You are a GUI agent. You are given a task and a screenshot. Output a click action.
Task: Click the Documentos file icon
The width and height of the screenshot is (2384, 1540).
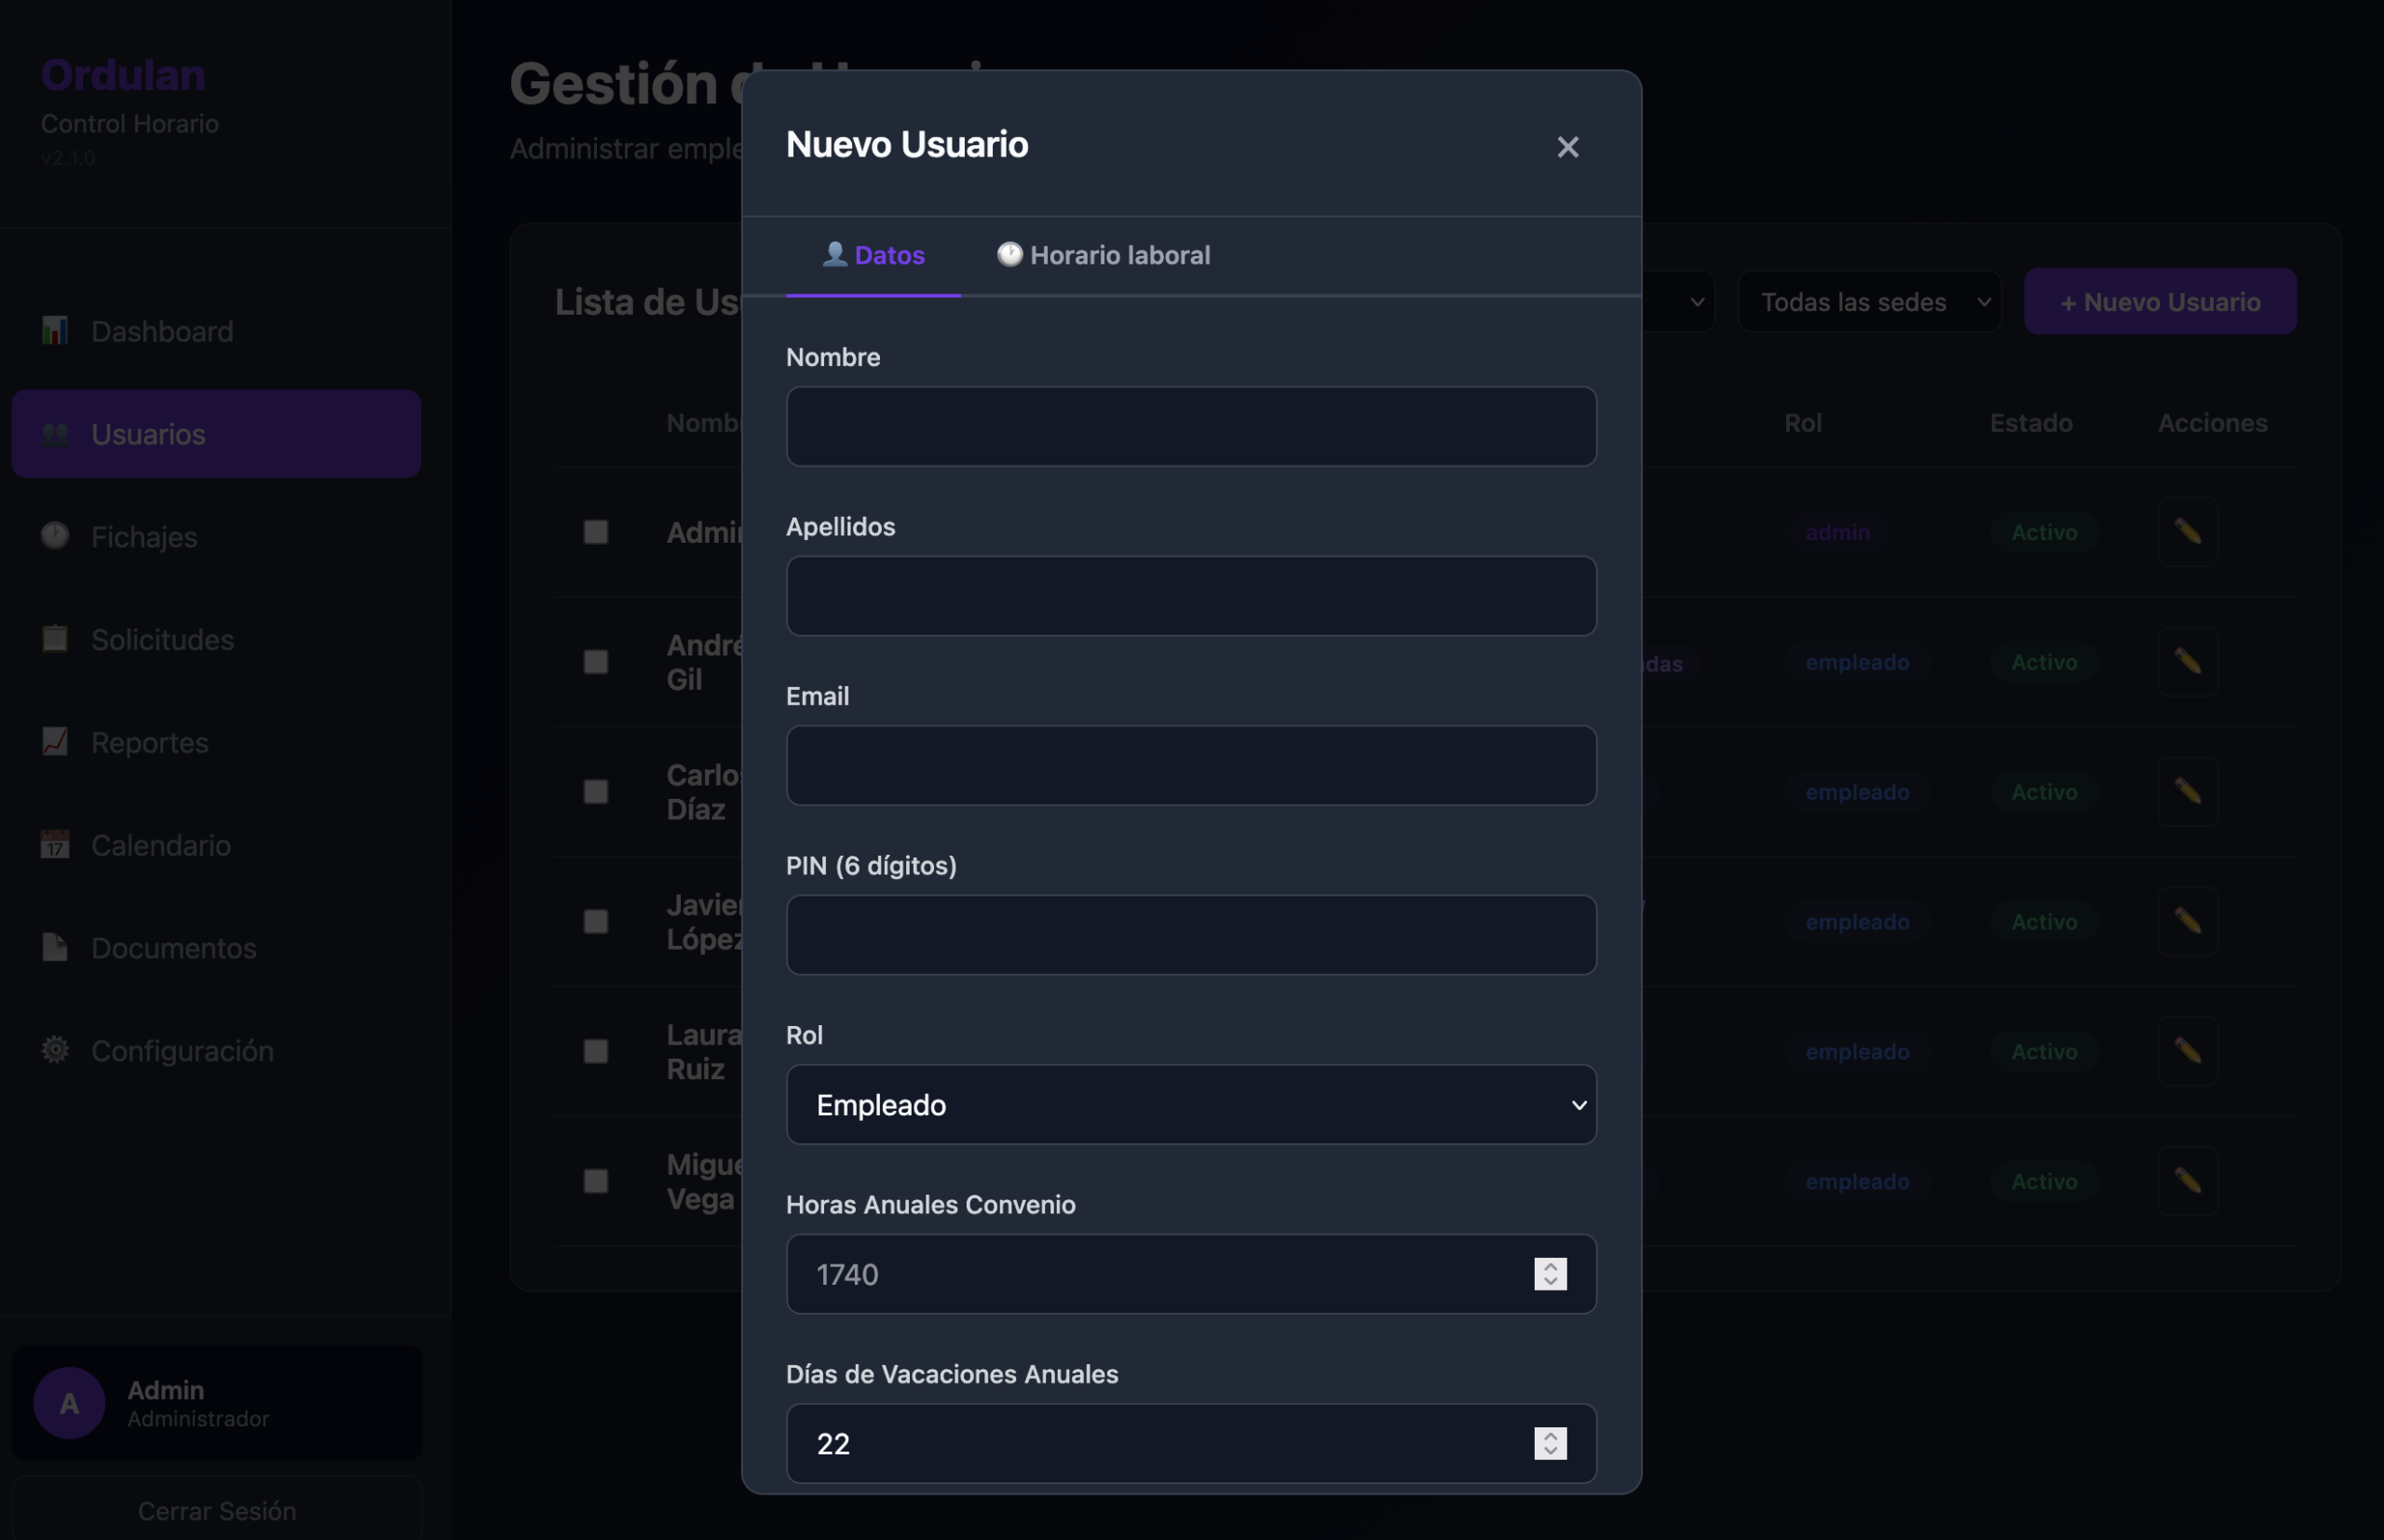point(55,947)
